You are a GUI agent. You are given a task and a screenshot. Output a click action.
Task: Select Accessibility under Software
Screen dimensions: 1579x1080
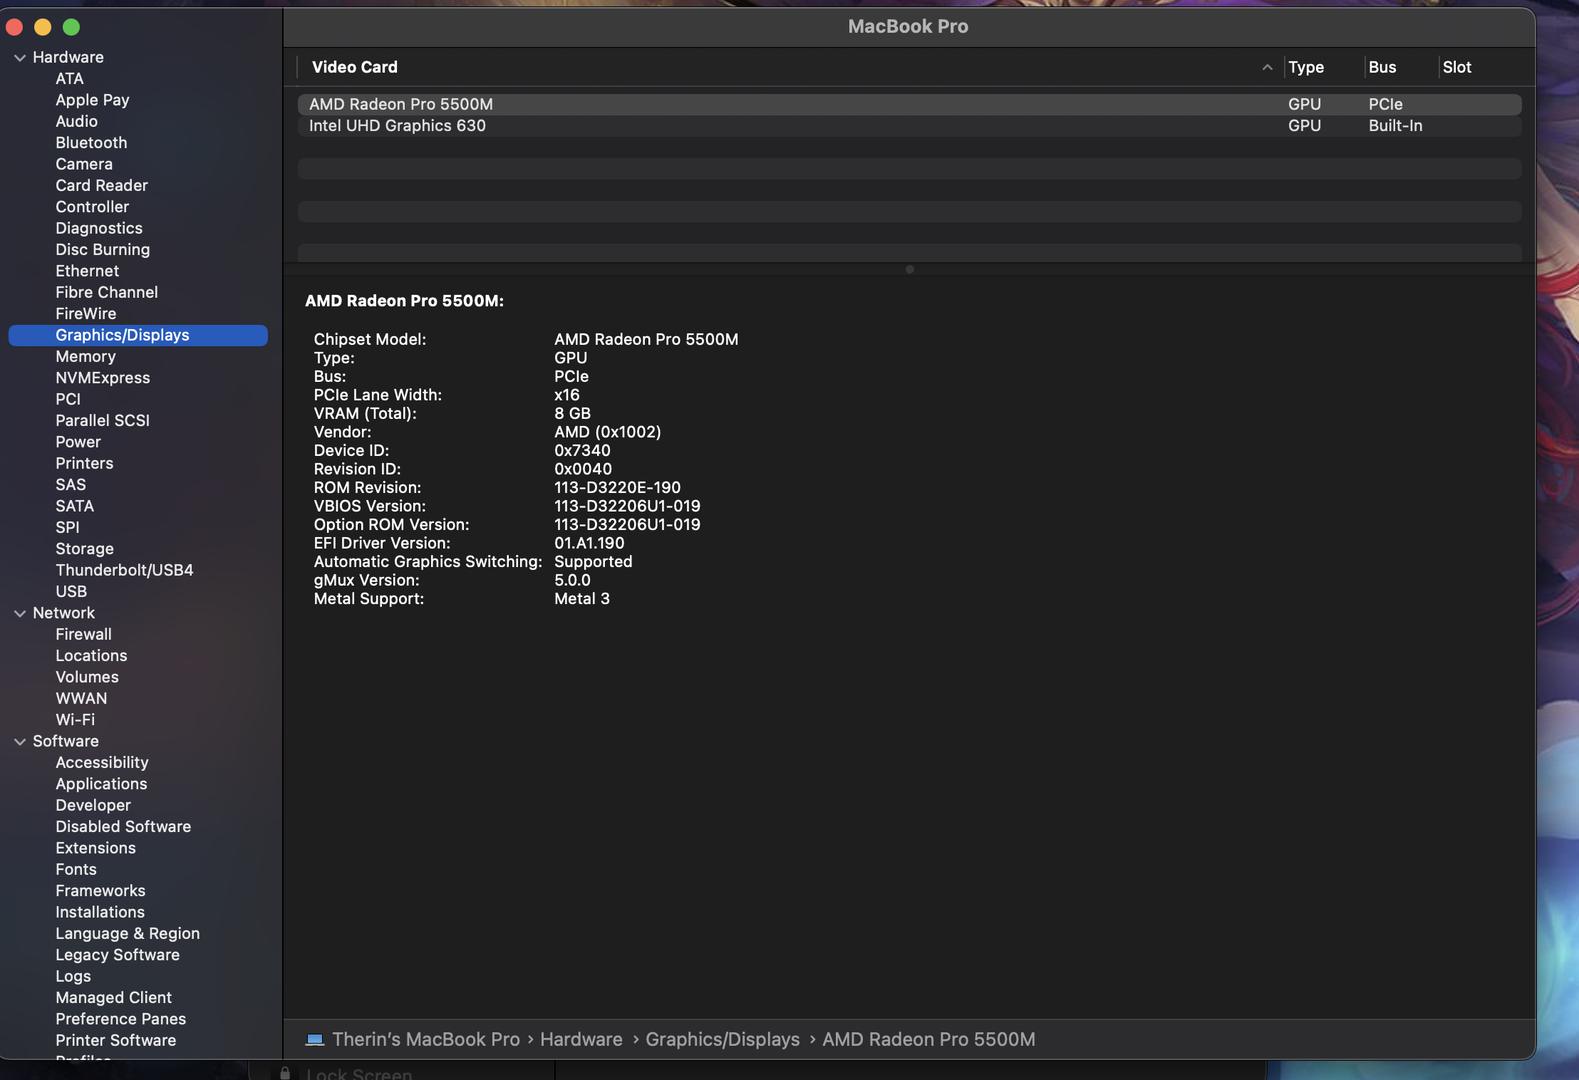102,762
